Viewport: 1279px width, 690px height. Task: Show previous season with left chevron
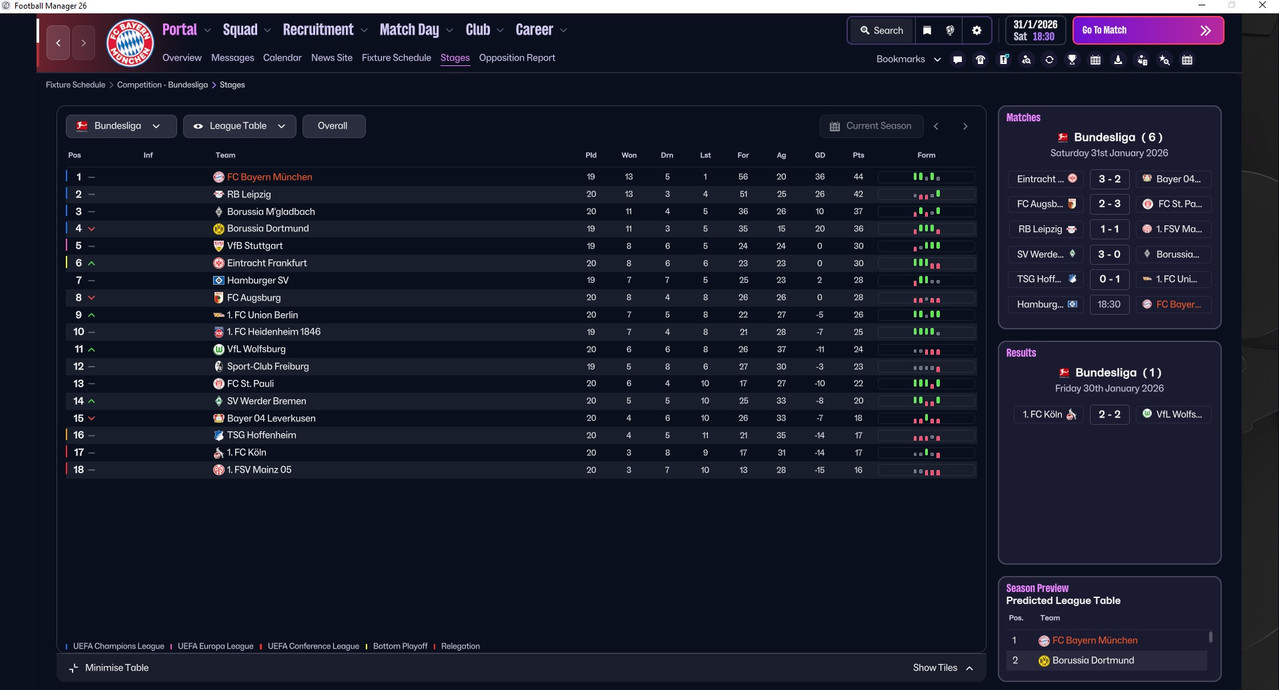(936, 126)
